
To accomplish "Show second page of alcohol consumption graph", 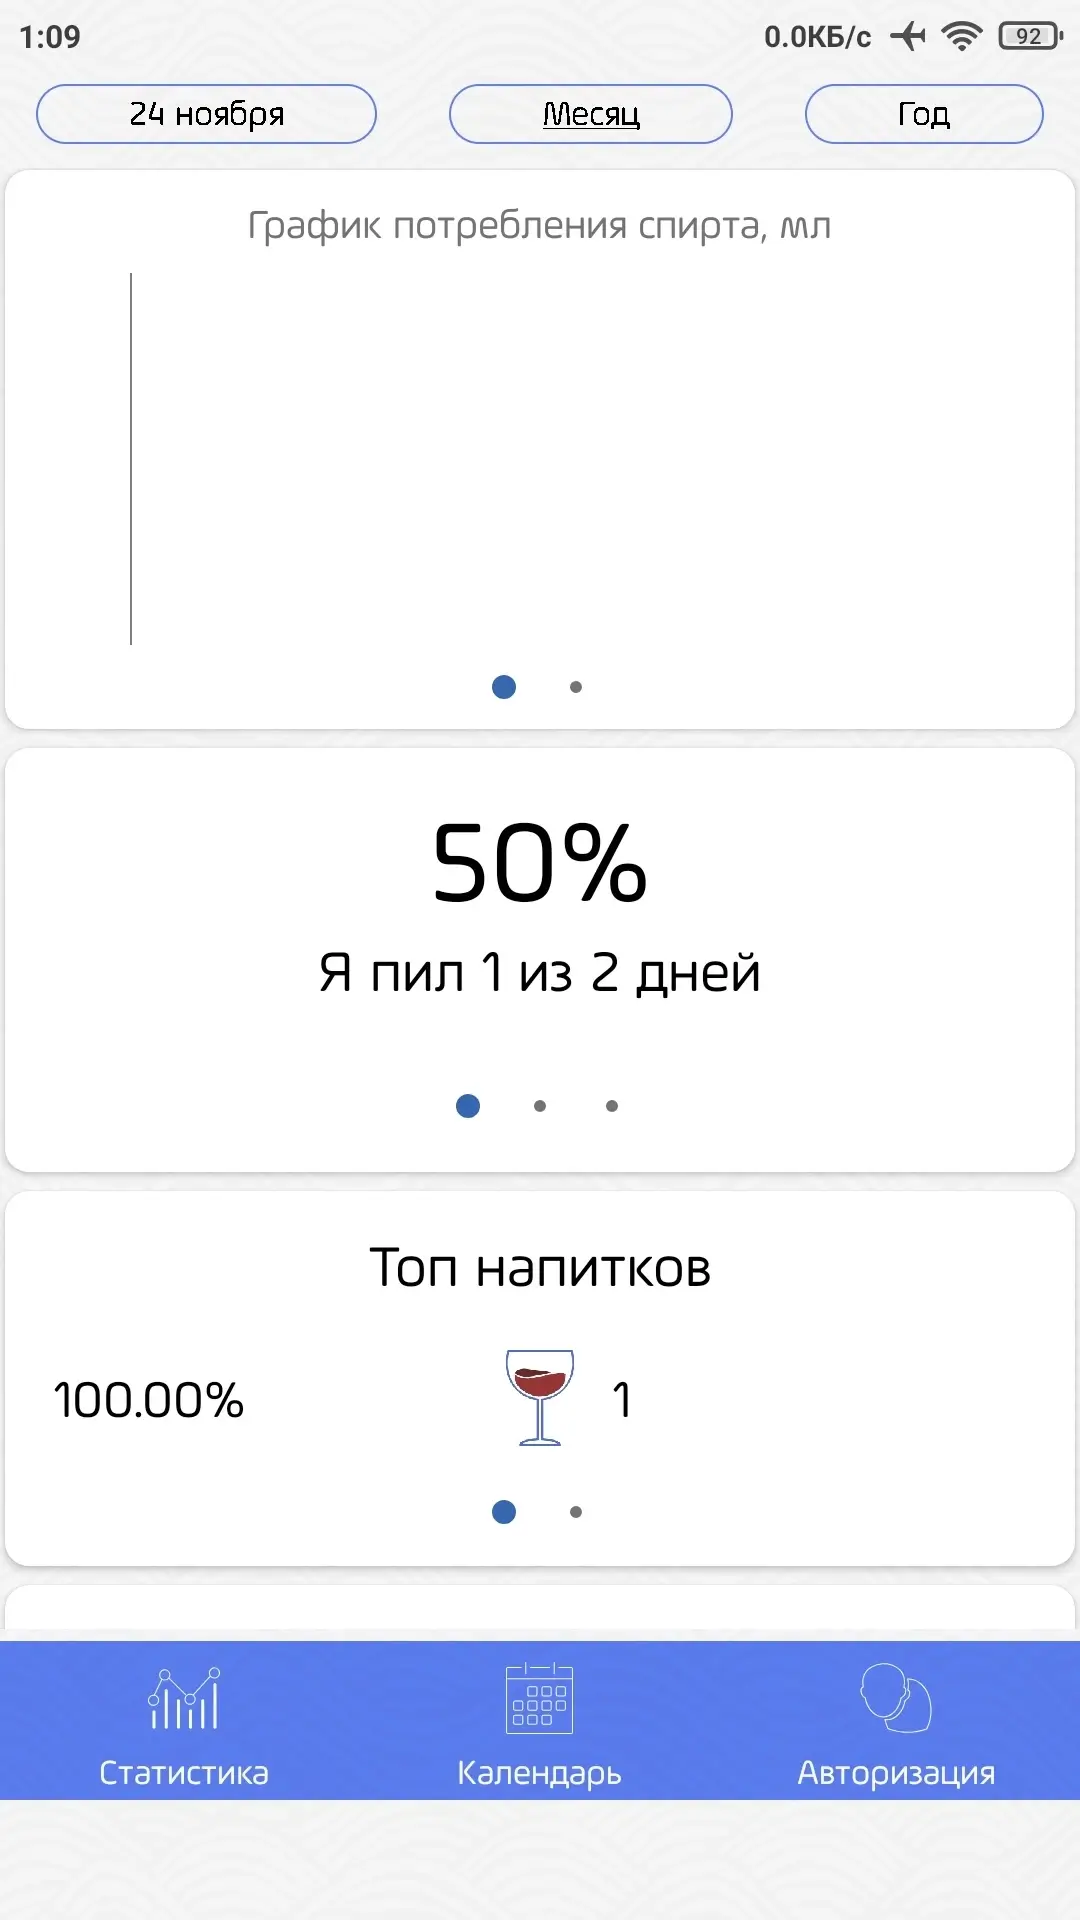I will (576, 687).
